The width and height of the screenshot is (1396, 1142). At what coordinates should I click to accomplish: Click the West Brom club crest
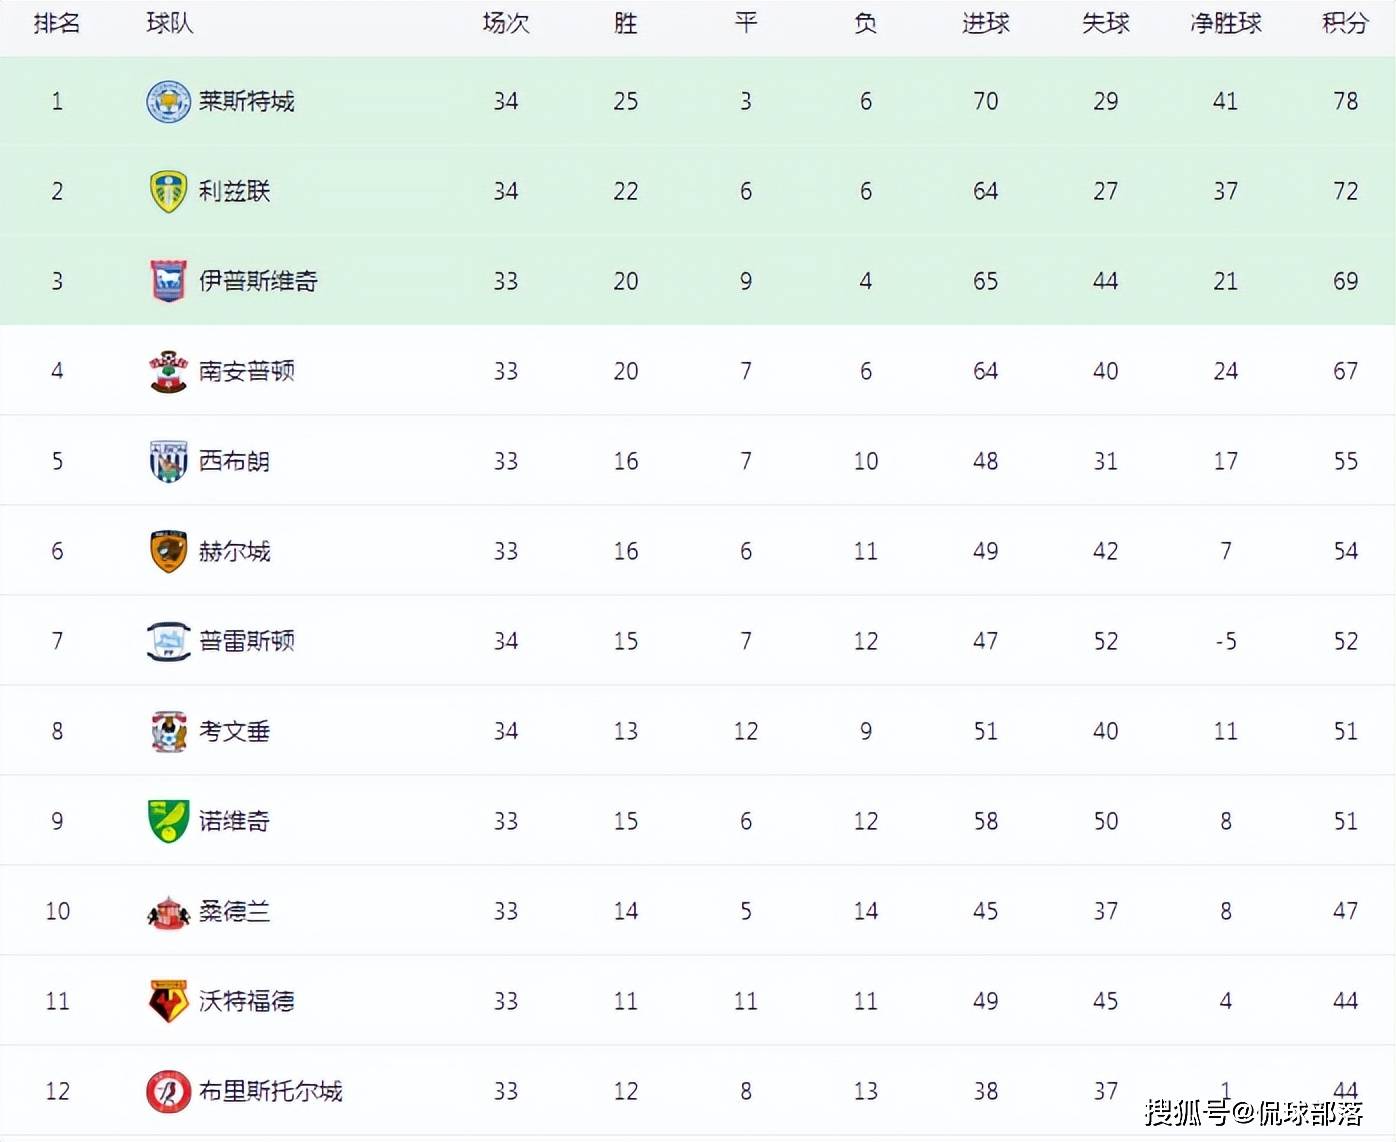click(168, 461)
